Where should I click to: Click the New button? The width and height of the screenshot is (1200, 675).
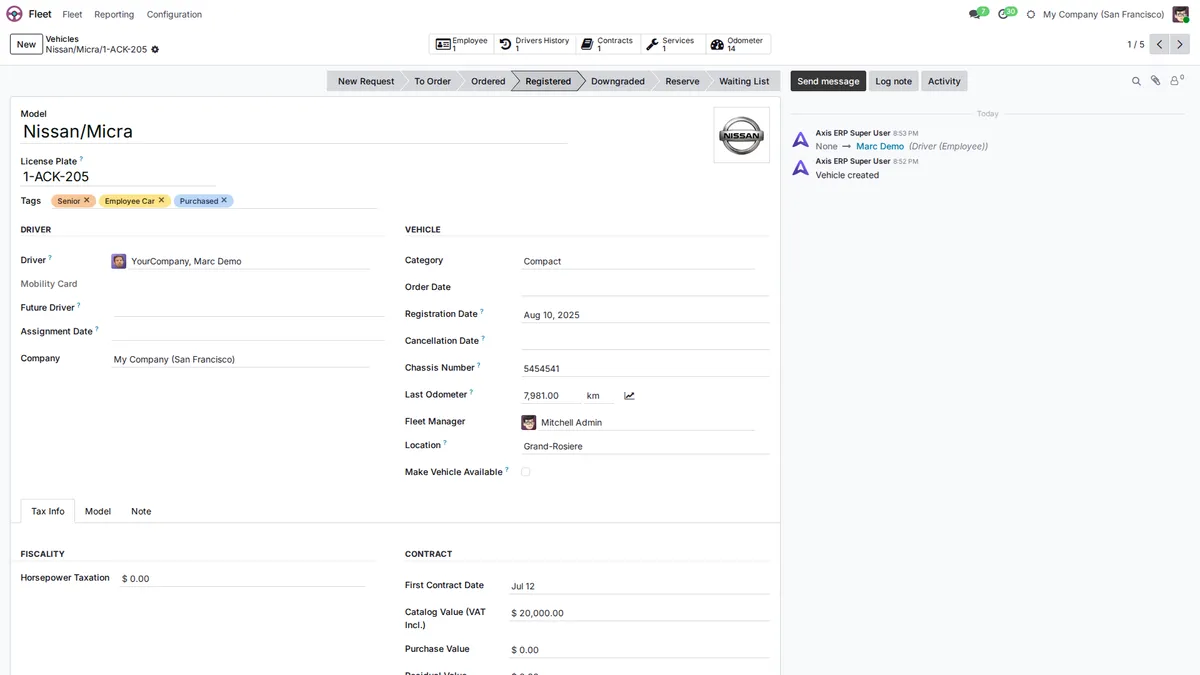(x=26, y=44)
